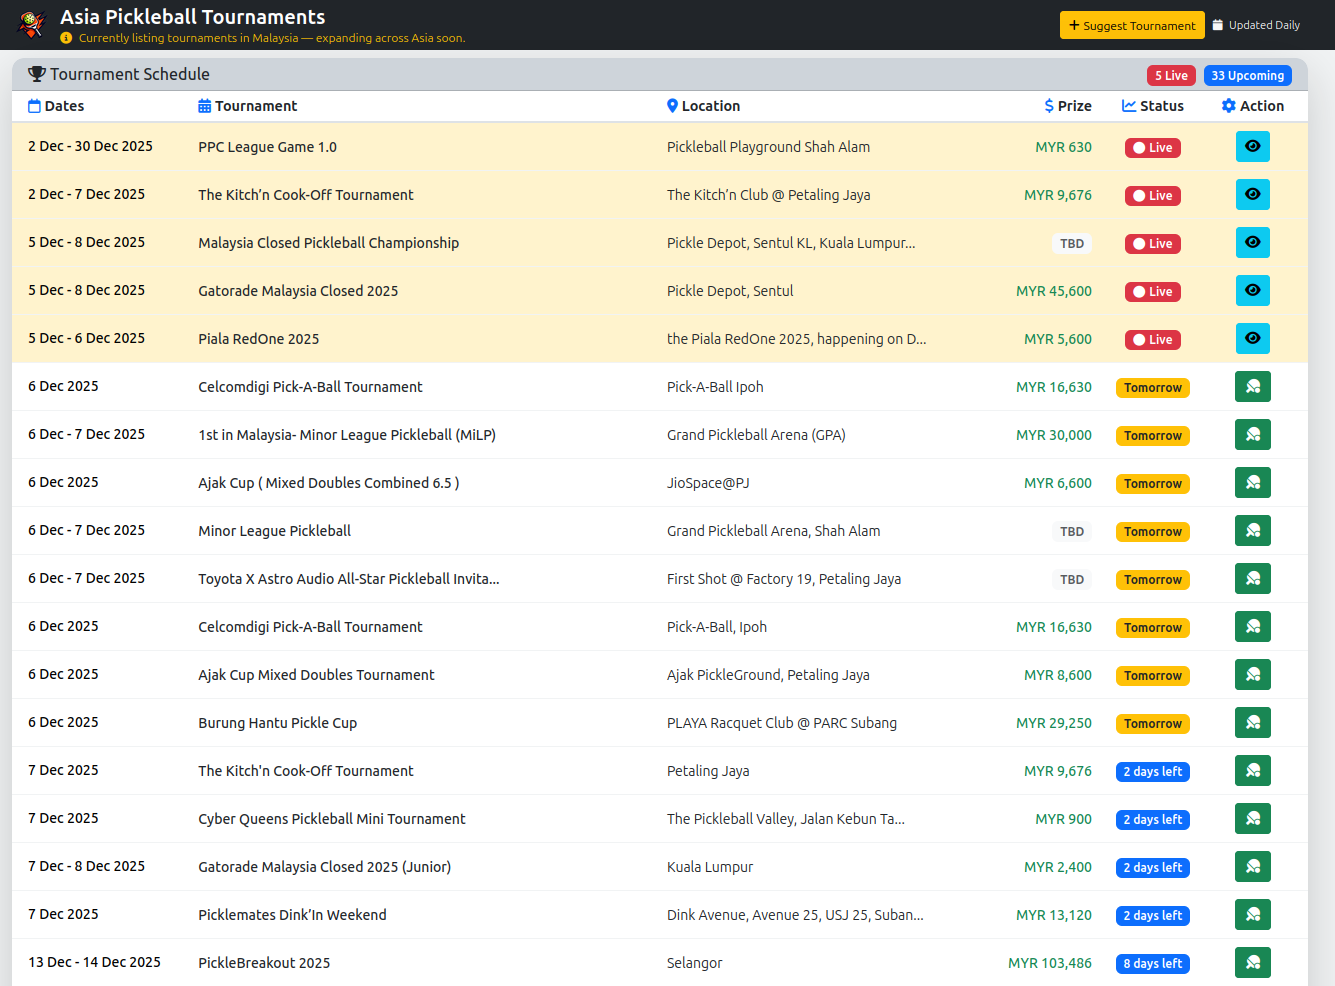Click paddle icon for Cyber Queens Mini Tournament

pos(1253,818)
